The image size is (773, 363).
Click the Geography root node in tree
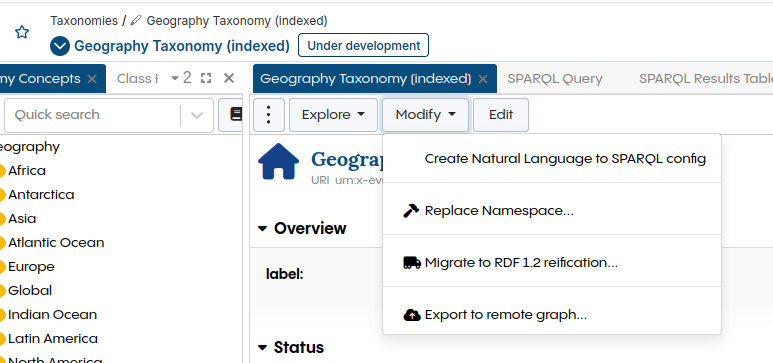(x=29, y=147)
